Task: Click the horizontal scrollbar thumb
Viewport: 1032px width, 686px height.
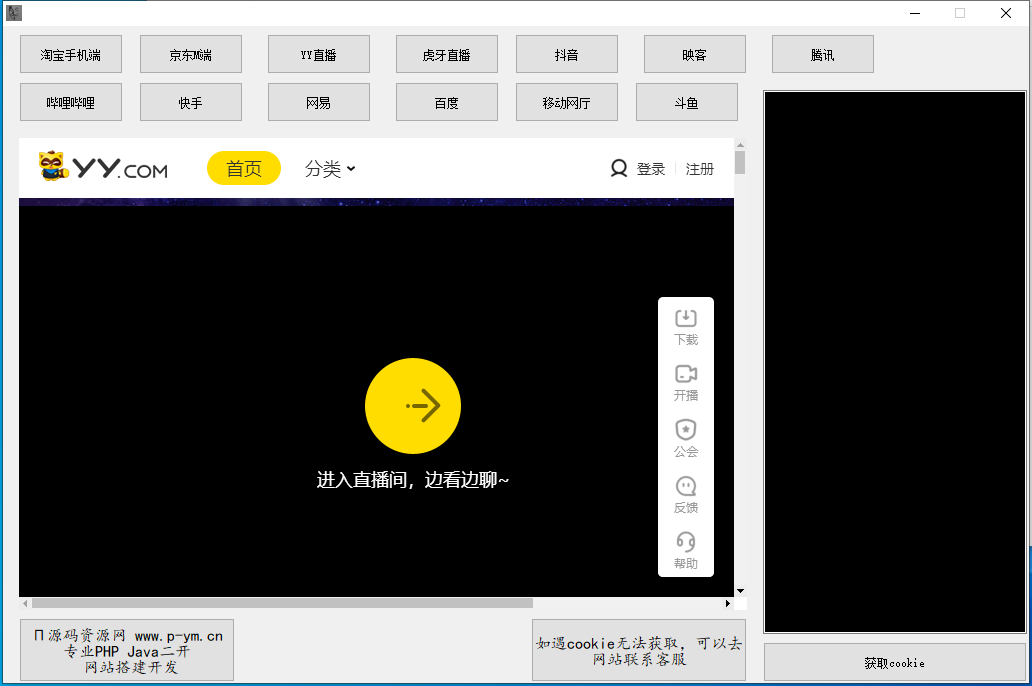Action: 282,603
